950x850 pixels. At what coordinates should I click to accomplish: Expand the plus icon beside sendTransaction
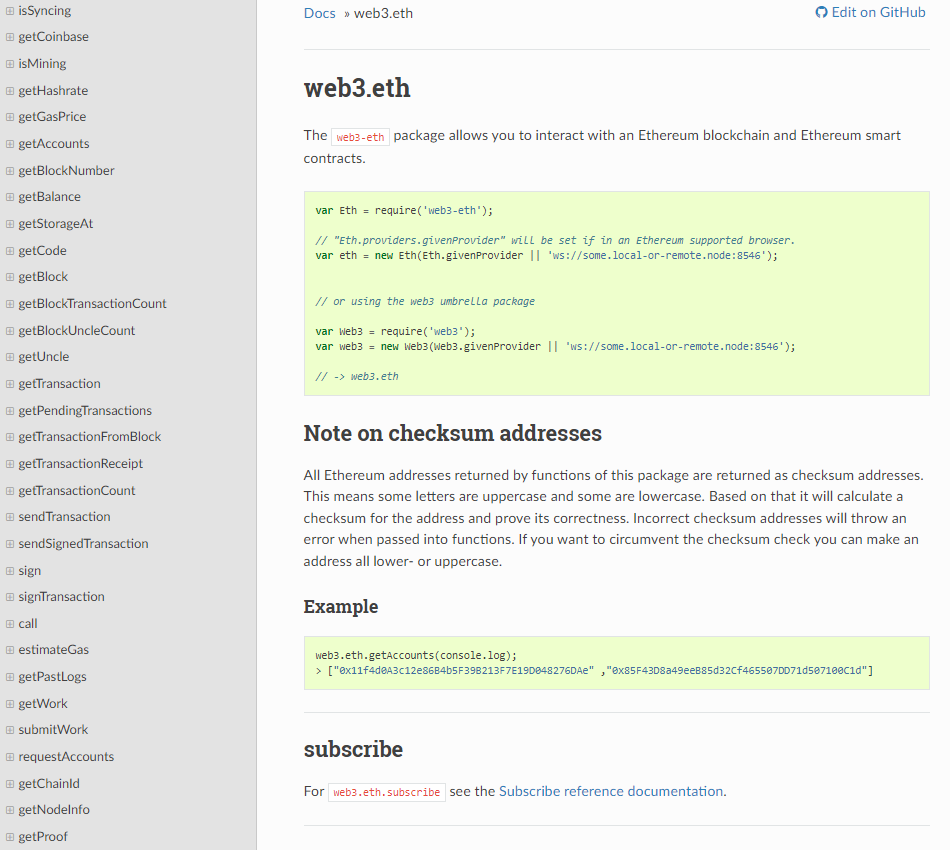click(8, 516)
